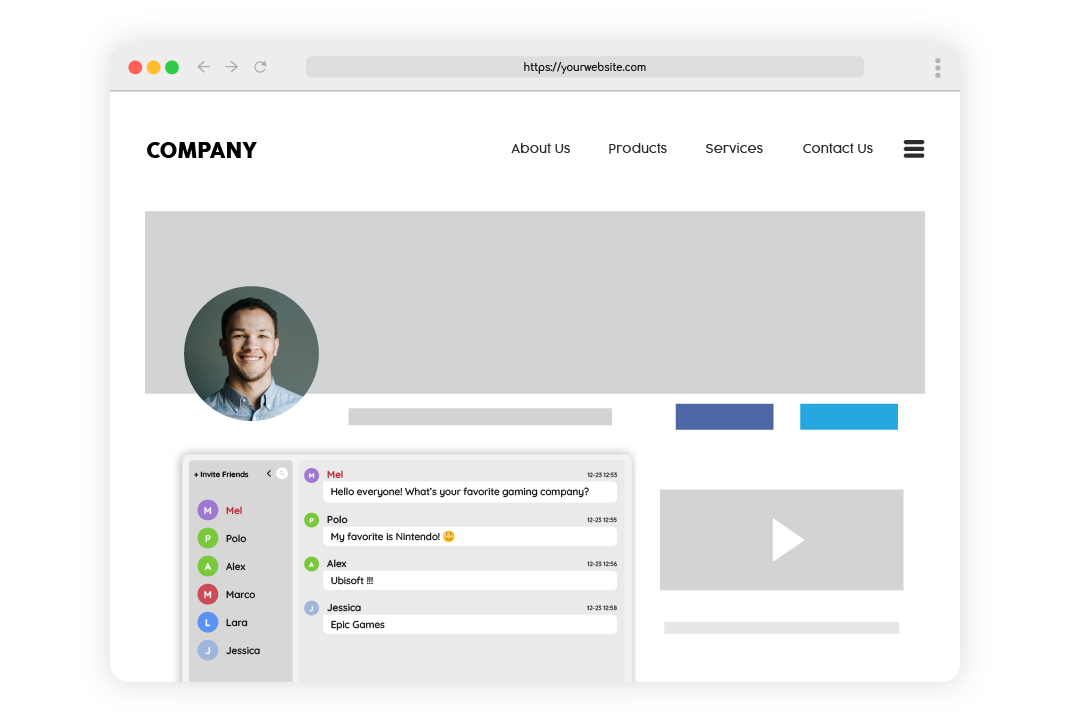
Task: Open the Products page from the navigation
Action: click(637, 148)
